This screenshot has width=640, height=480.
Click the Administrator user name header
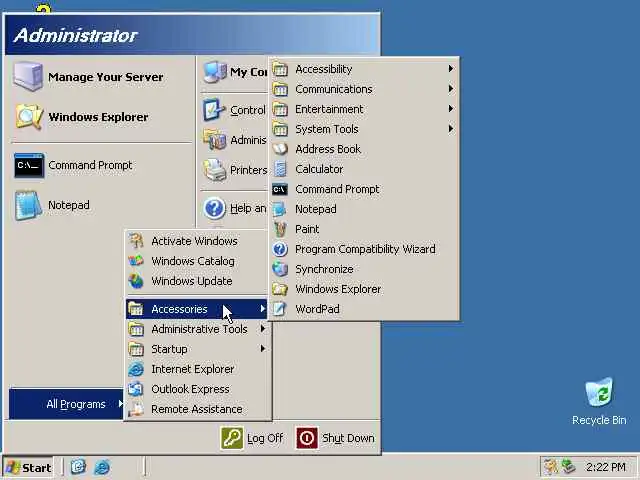[x=76, y=35]
